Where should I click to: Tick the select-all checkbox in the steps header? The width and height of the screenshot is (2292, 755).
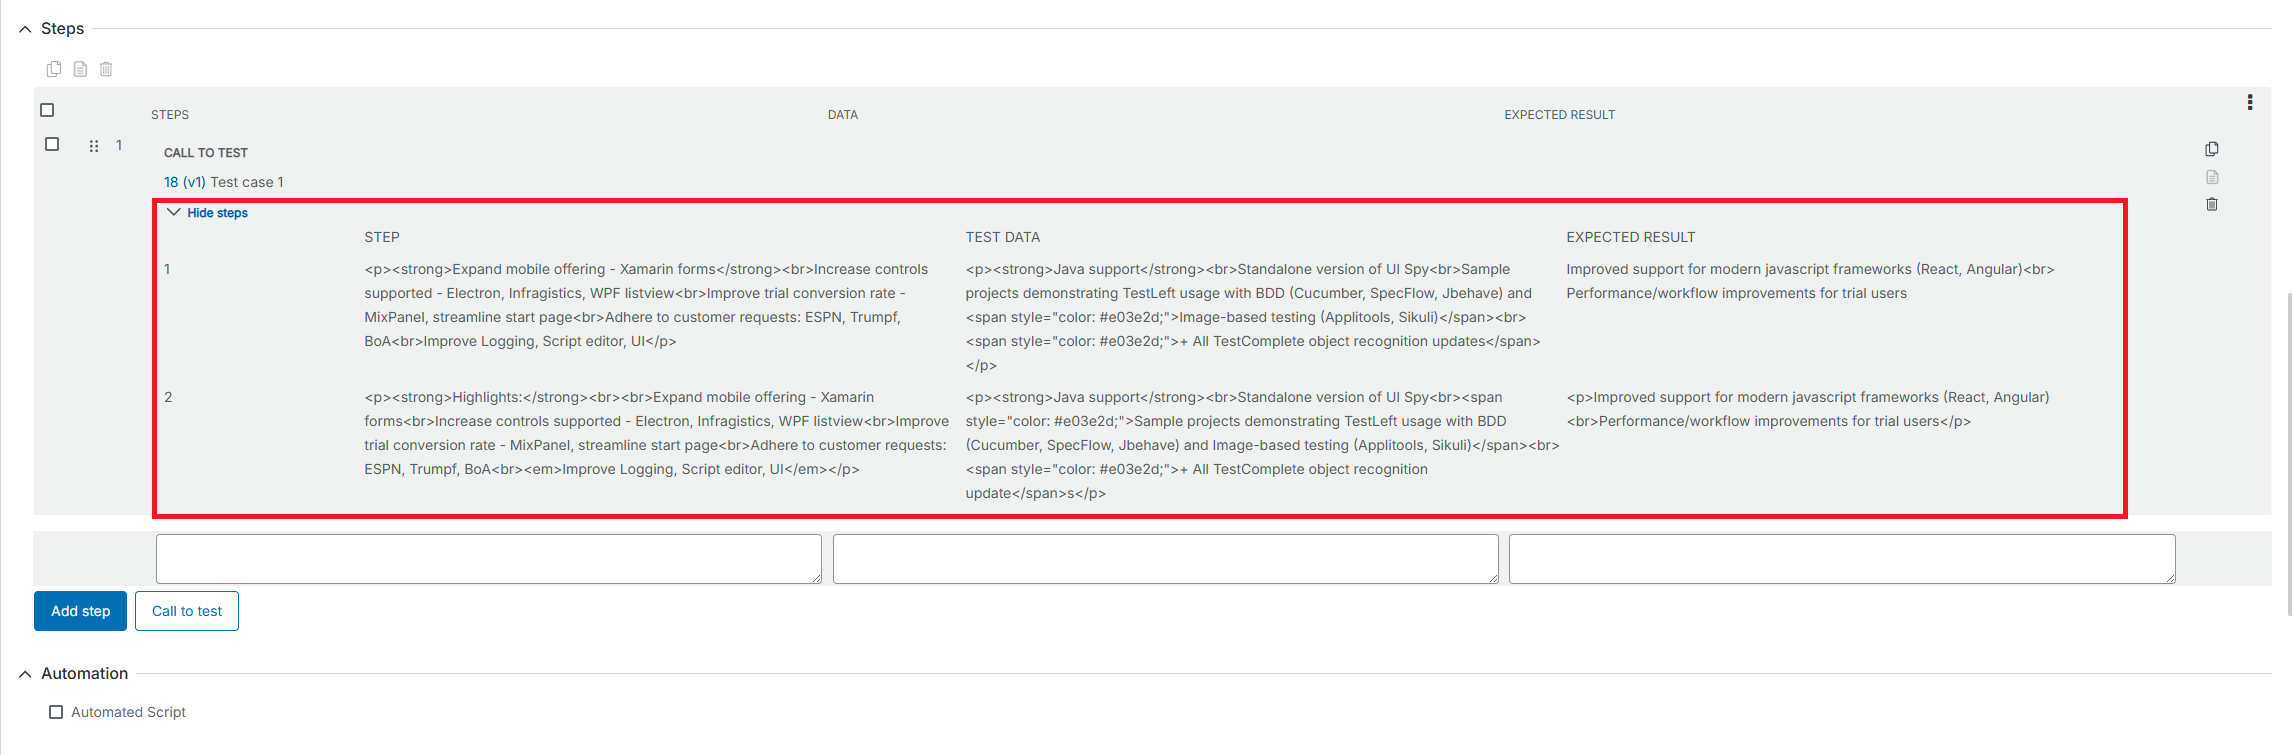[x=47, y=110]
